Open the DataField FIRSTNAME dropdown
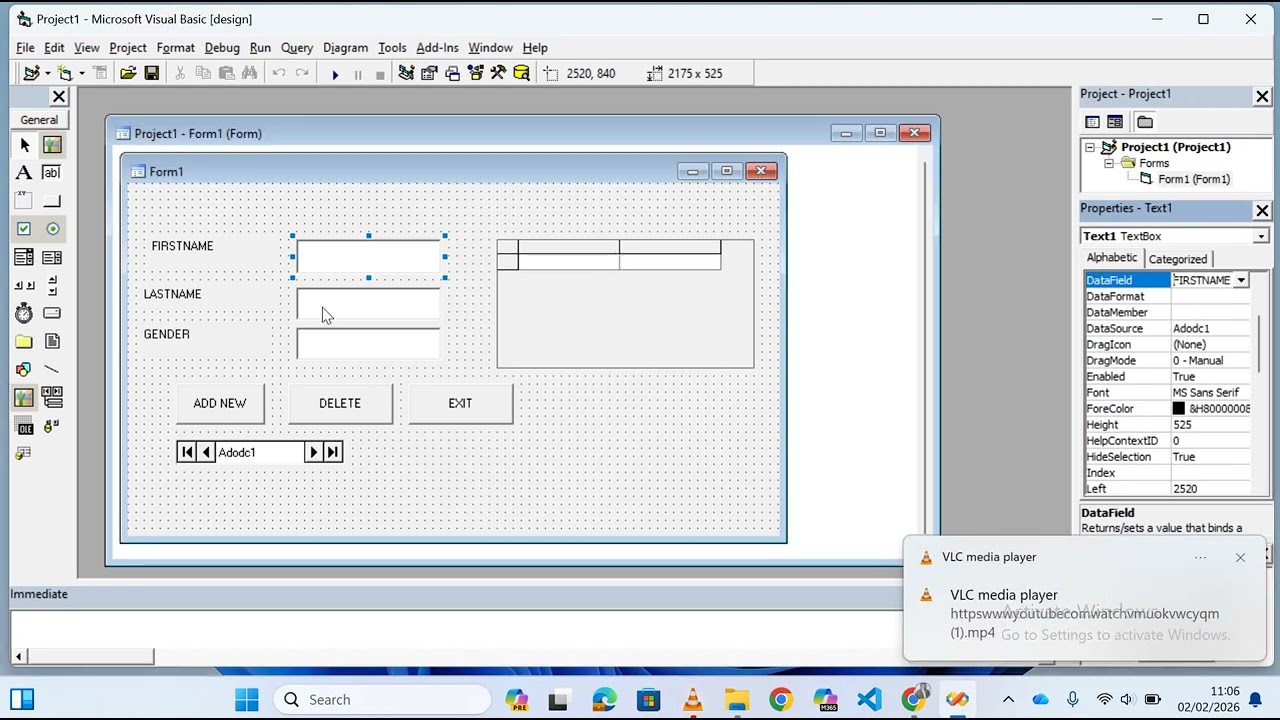 pyautogui.click(x=1241, y=281)
